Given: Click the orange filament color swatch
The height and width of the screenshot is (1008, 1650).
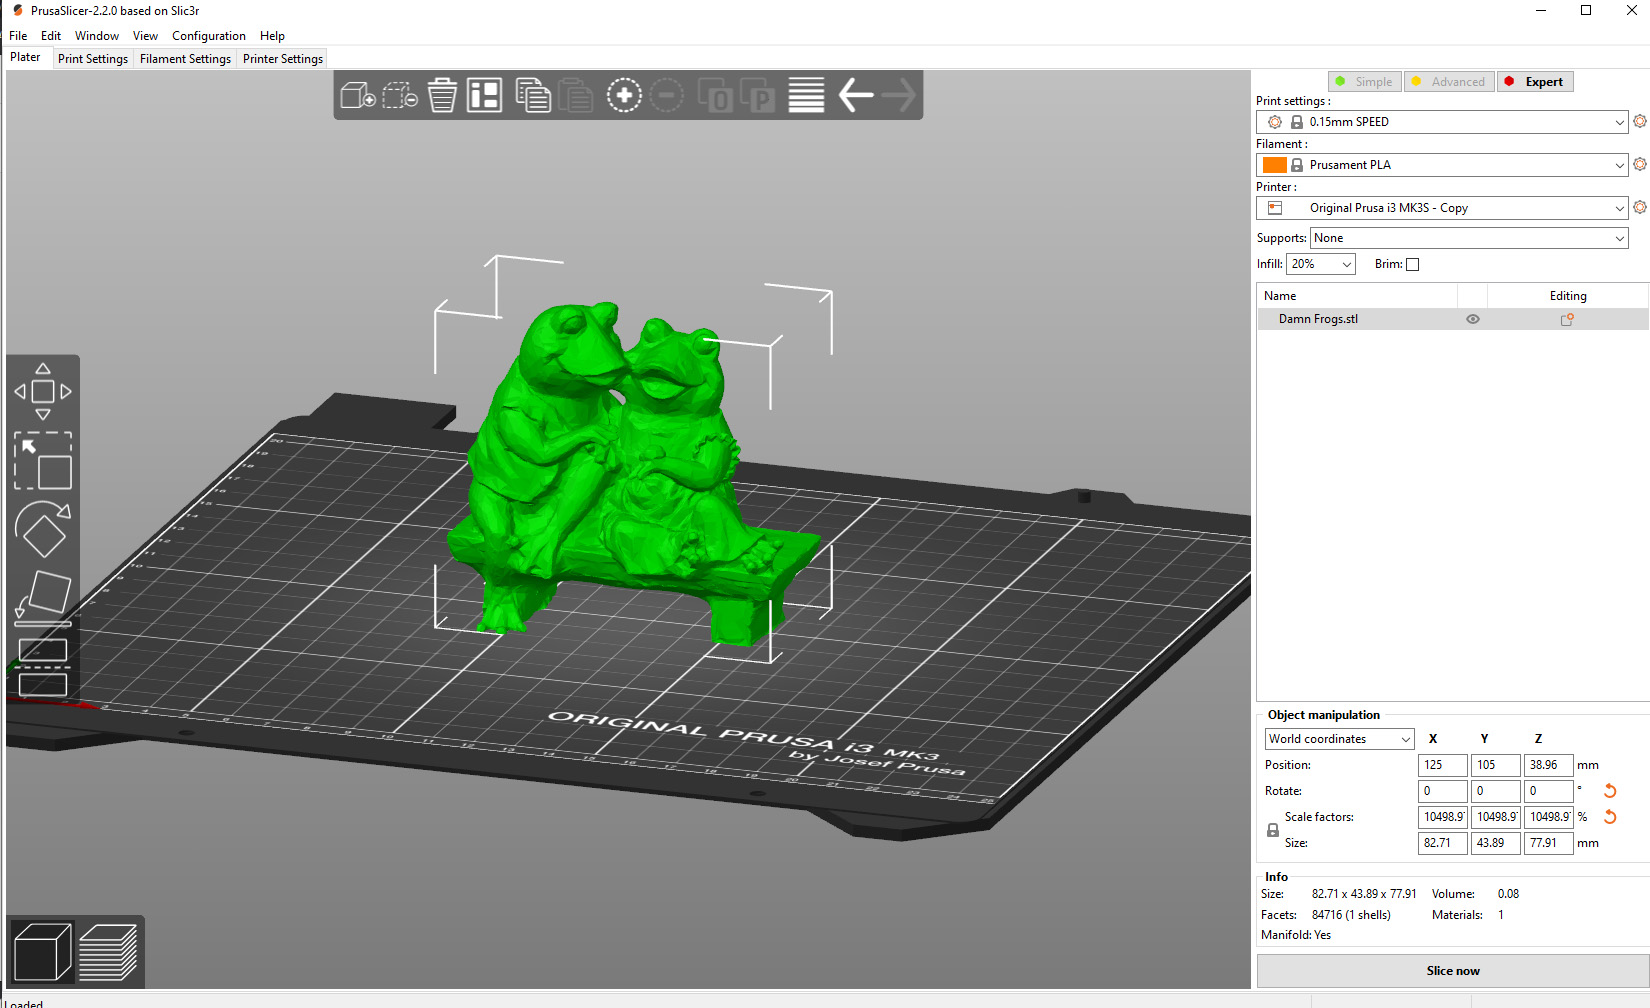Looking at the screenshot, I should point(1274,165).
